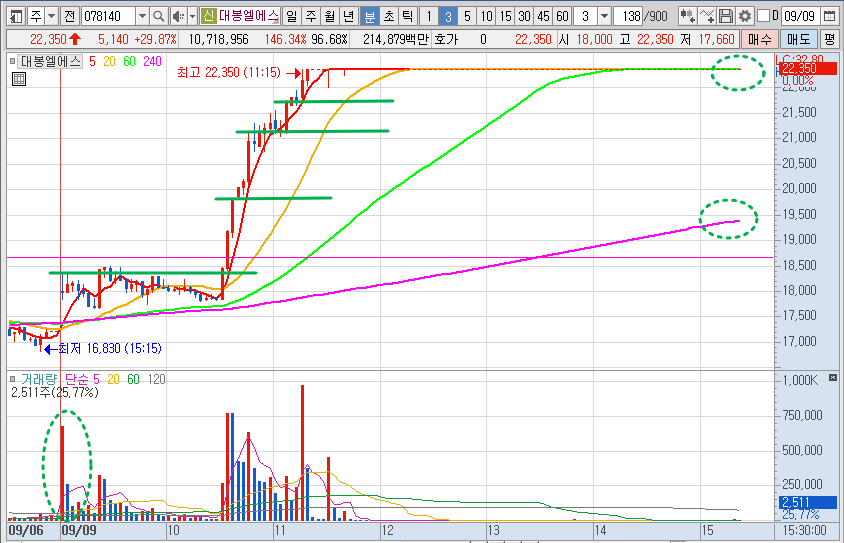Image resolution: width=844 pixels, height=543 pixels.
Task: Select the 월 (monthly) chart period
Action: click(329, 17)
